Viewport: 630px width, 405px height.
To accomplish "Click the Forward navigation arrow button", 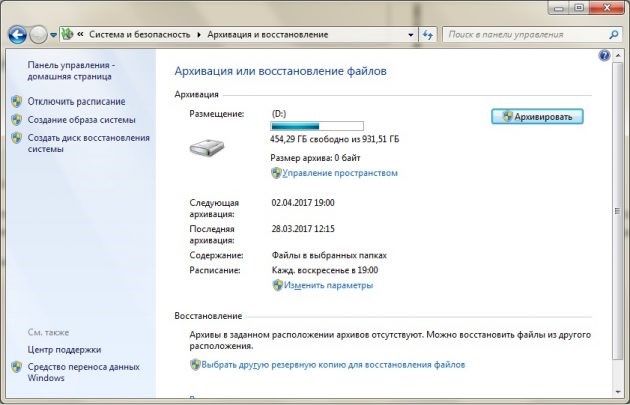I will click(39, 35).
